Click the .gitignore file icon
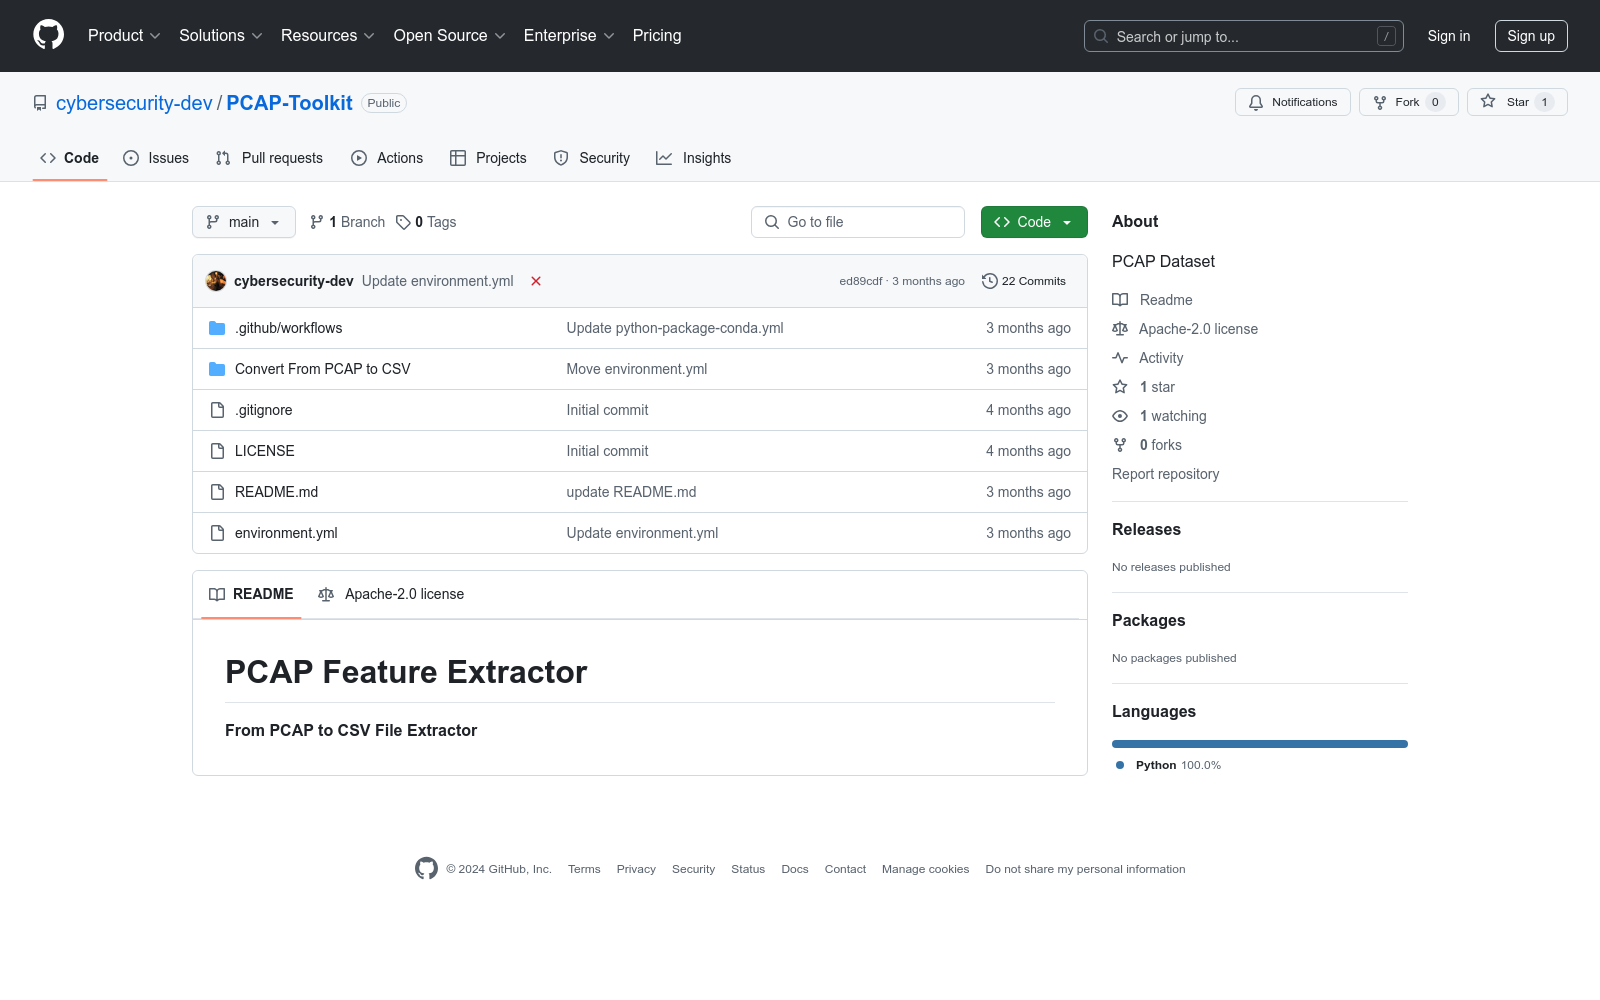The width and height of the screenshot is (1600, 1000). [217, 410]
